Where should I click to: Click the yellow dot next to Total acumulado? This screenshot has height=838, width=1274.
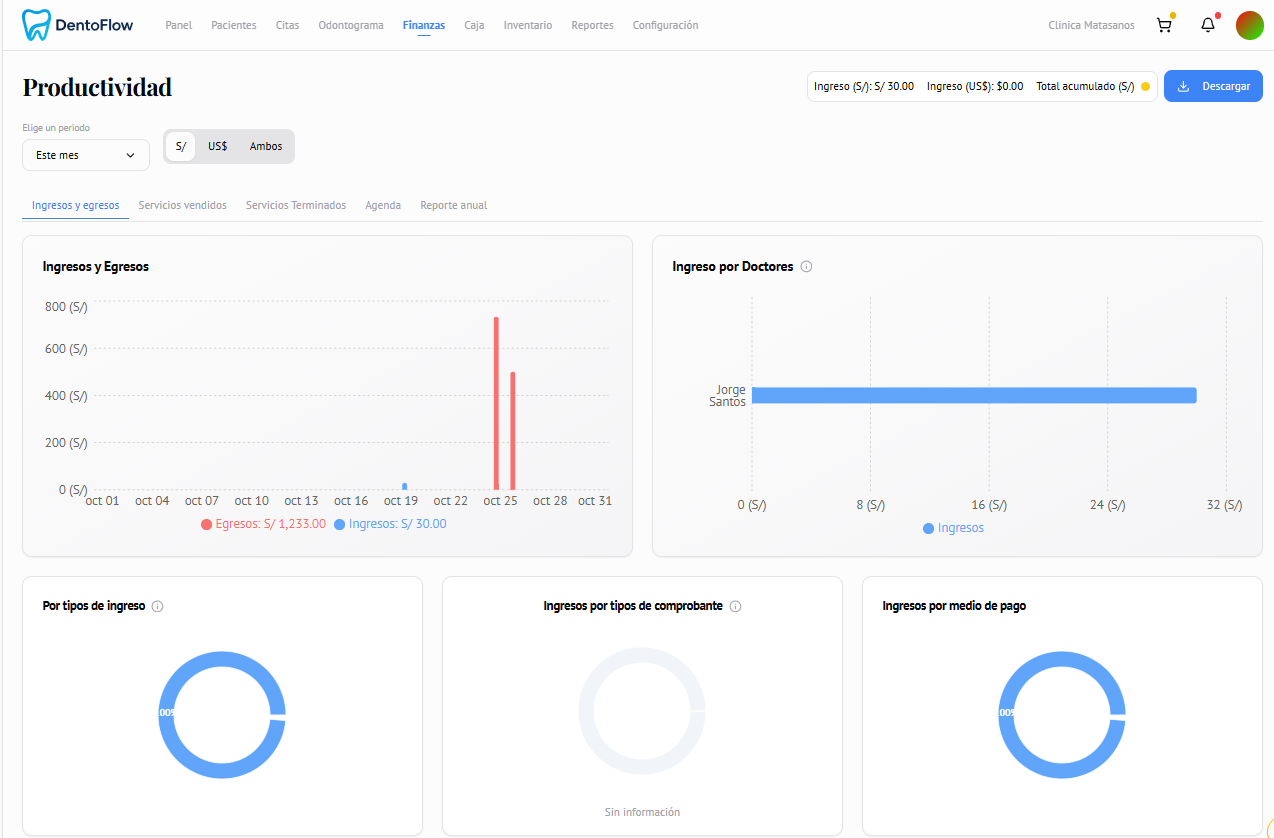tap(1144, 86)
